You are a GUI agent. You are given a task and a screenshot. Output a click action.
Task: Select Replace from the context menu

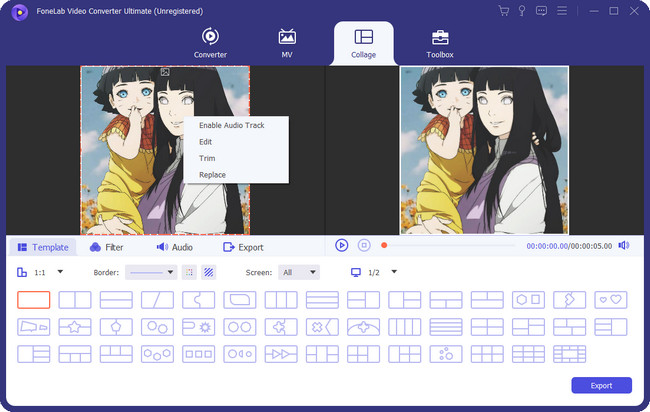[x=212, y=175]
